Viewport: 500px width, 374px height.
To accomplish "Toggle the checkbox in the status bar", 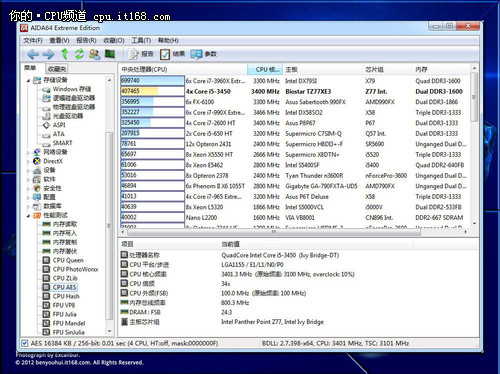I will pyautogui.click(x=24, y=343).
